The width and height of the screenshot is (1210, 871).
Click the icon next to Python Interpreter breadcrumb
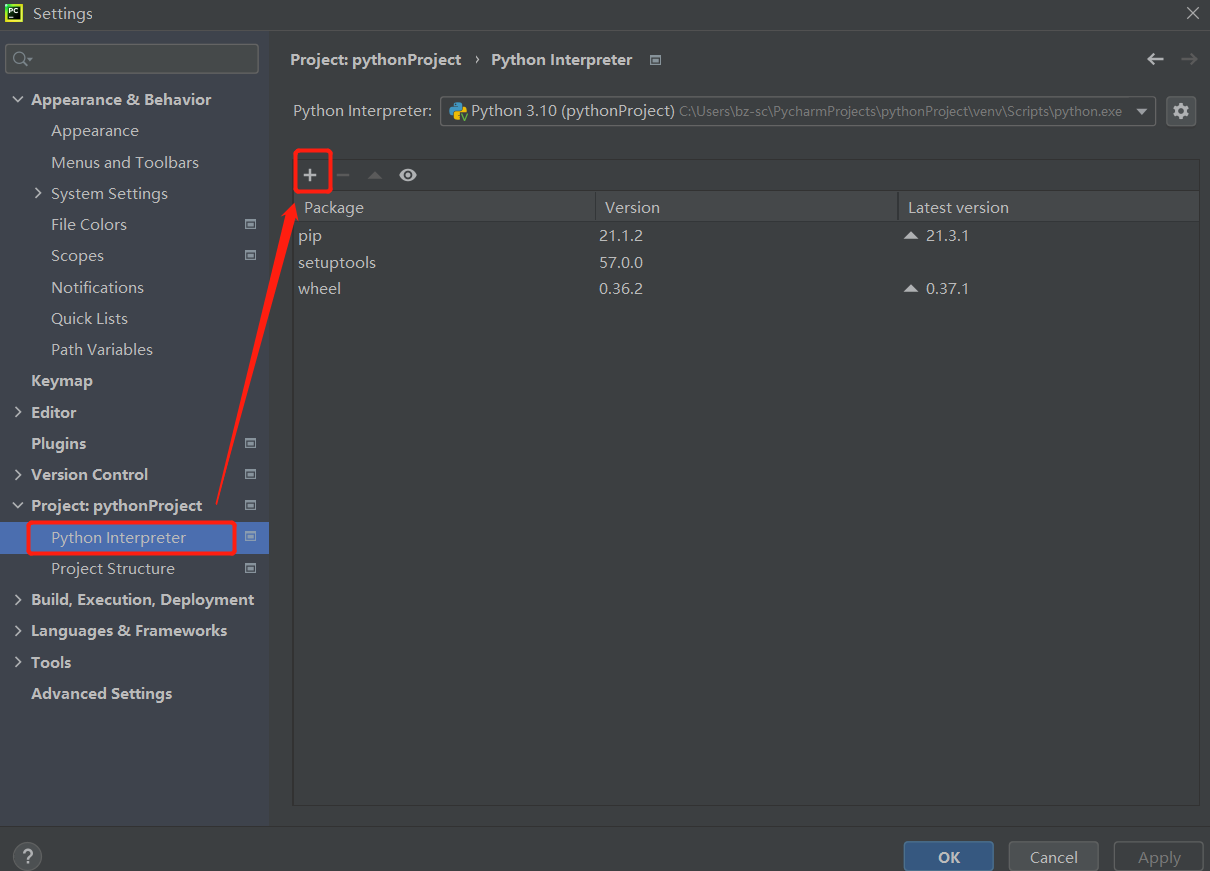655,60
